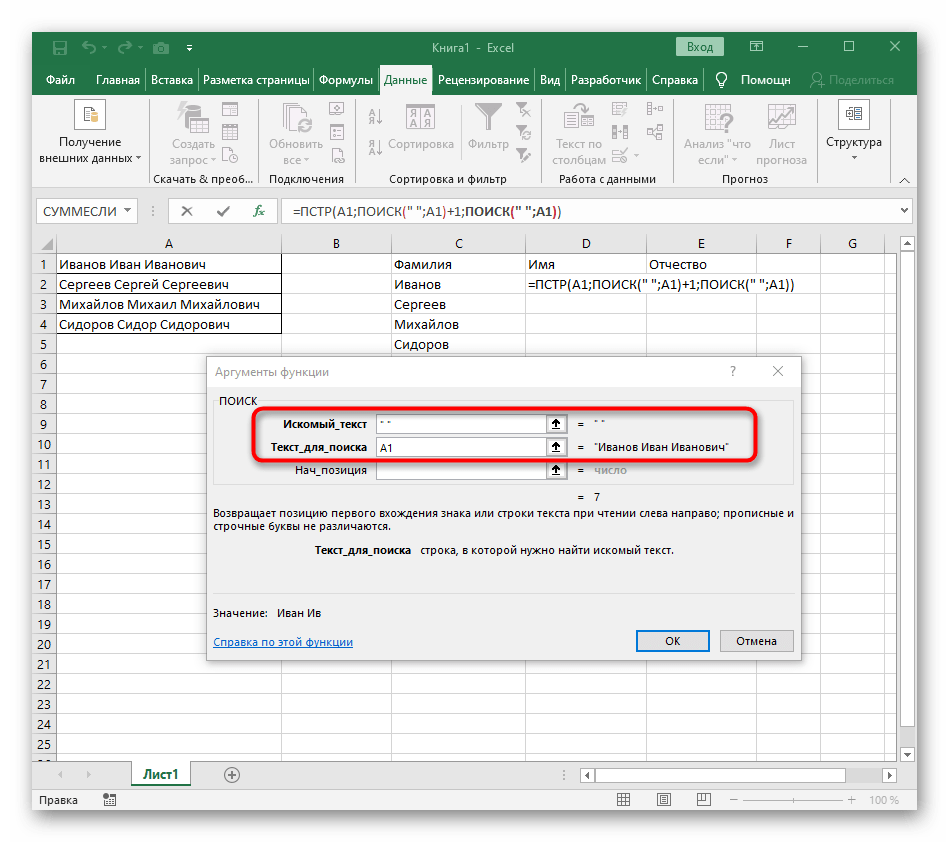Image resolution: width=949 pixels, height=842 pixels.
Task: Click the Вход sign-in button
Action: coord(700,47)
